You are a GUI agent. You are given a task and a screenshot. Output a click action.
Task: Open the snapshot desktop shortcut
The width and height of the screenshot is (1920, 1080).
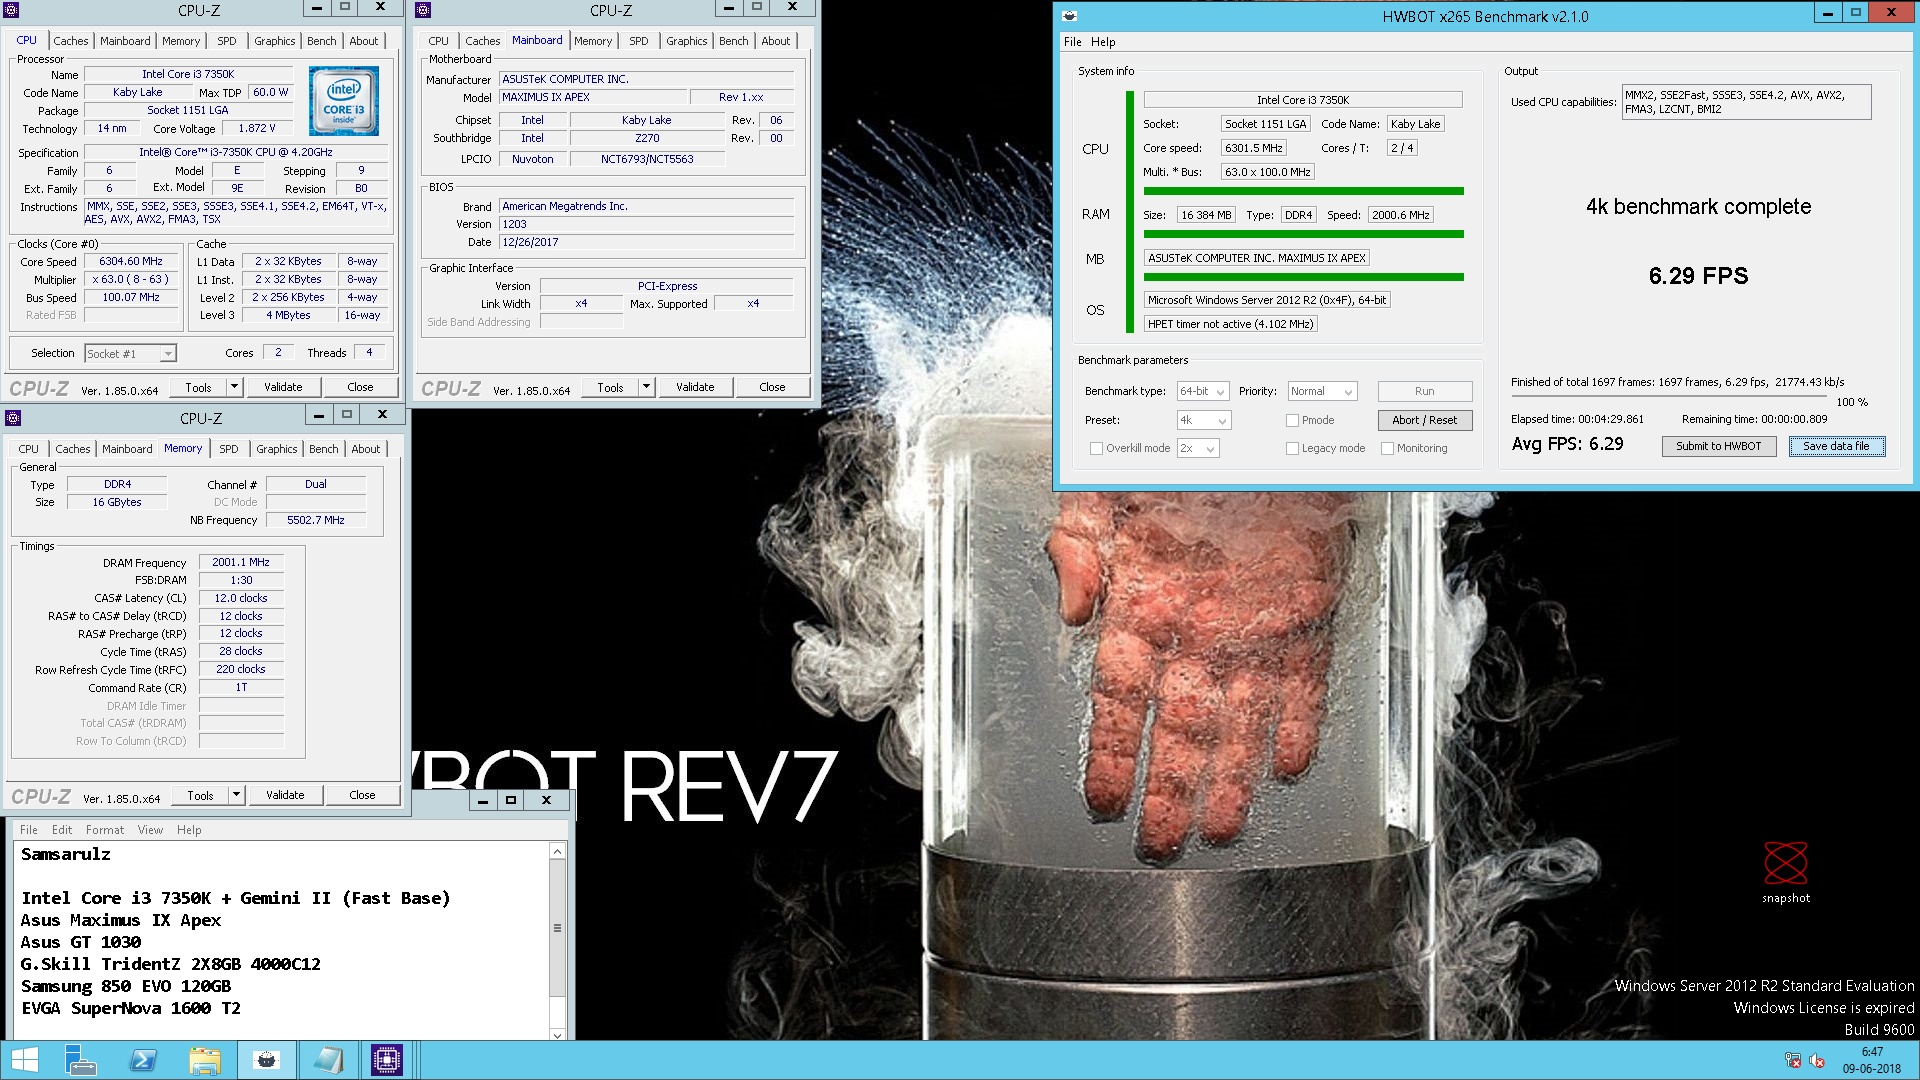pyautogui.click(x=1785, y=872)
